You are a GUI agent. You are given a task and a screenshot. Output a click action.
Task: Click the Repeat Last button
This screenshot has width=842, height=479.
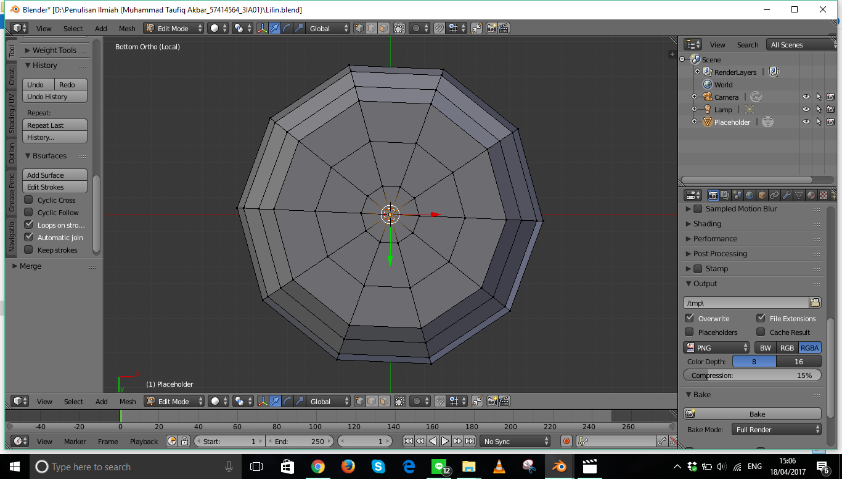click(x=55, y=125)
